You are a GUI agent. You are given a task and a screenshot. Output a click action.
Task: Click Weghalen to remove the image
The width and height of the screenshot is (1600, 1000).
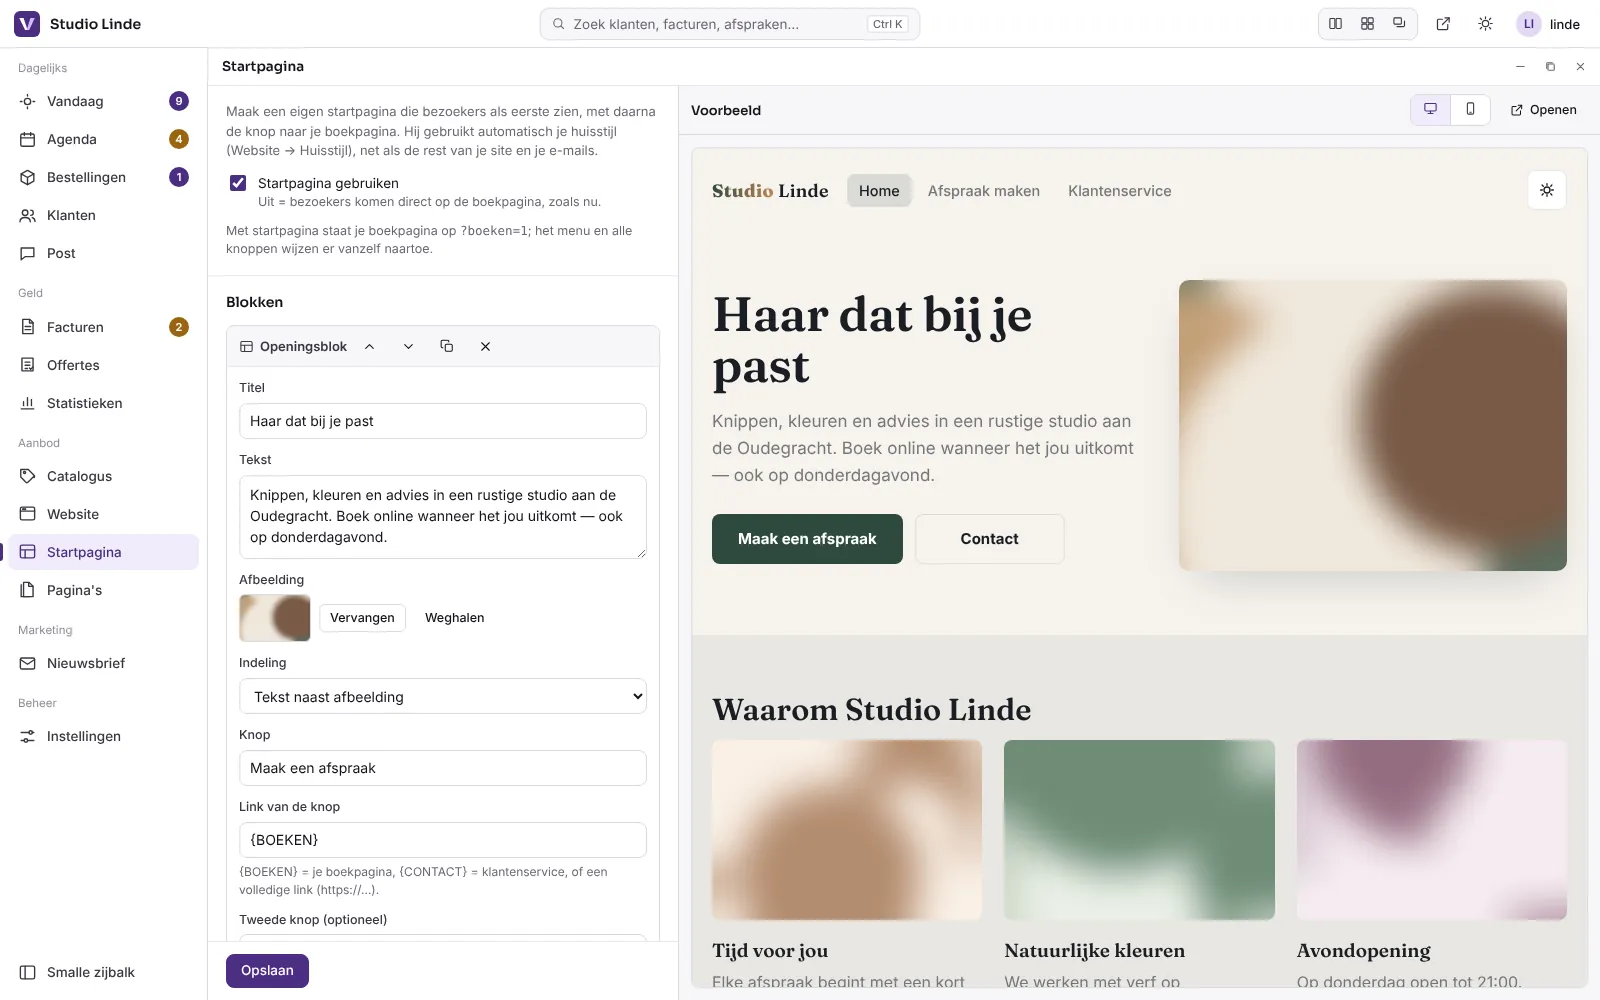(x=454, y=618)
